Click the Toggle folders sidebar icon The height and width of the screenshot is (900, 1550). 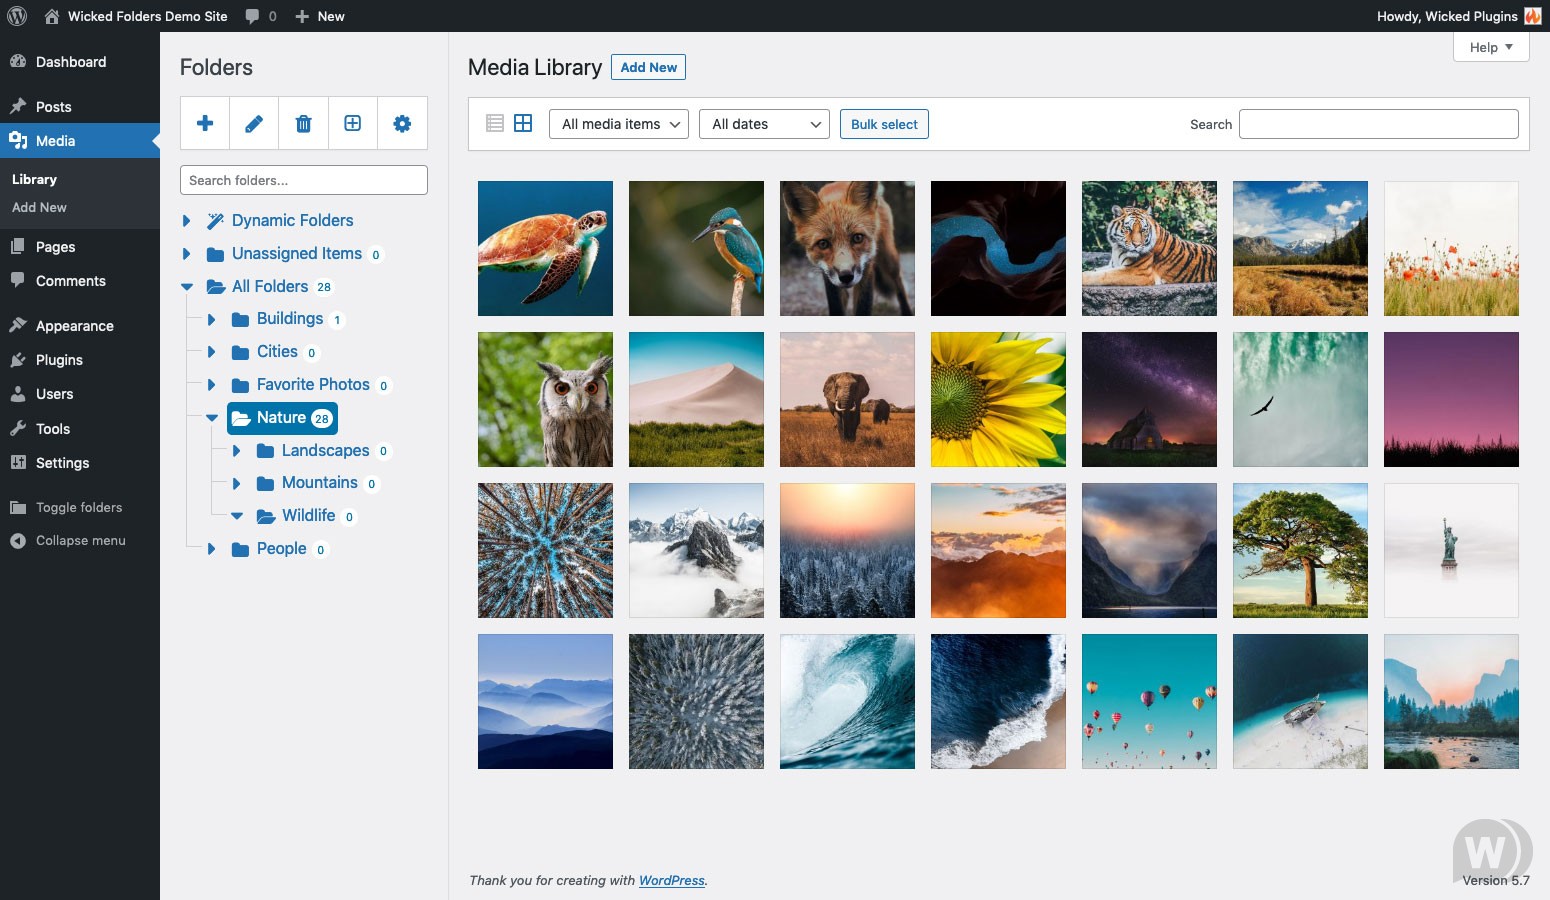tap(16, 507)
